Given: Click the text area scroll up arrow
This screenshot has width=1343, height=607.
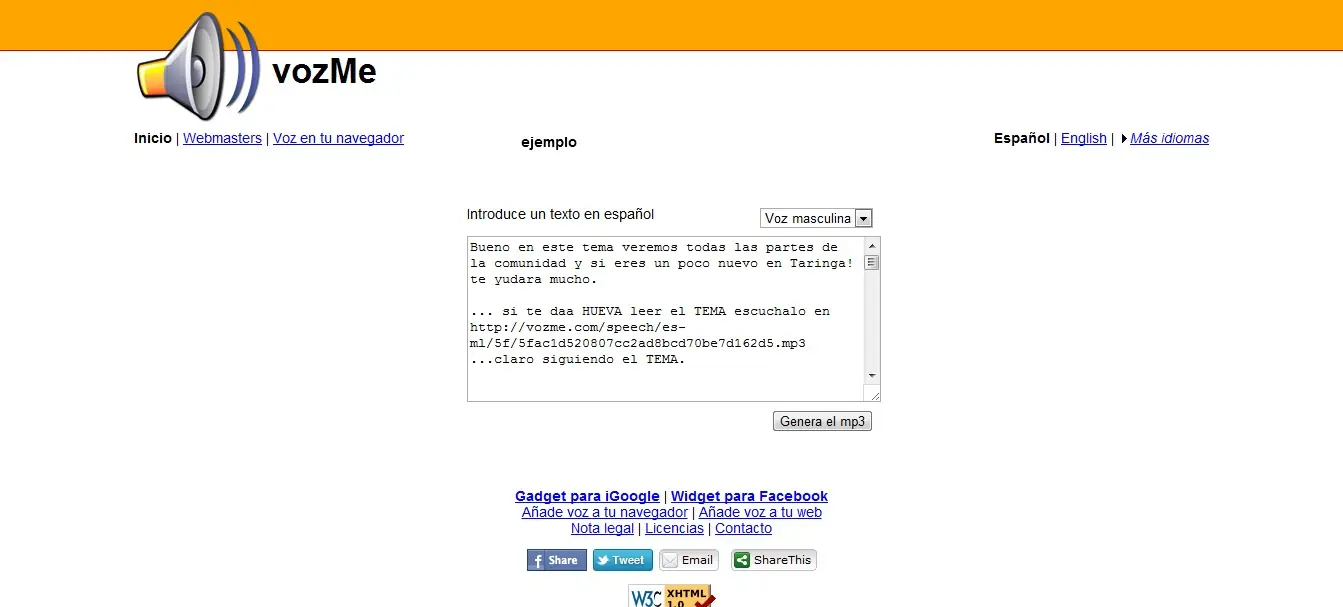Looking at the screenshot, I should point(872,246).
